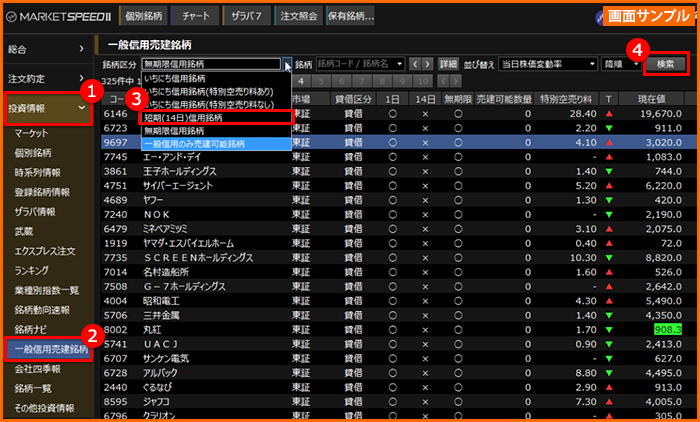Image resolution: width=700 pixels, height=422 pixels.
Task: Choose 短期(14日)信用銘柄 option
Action: (217, 118)
